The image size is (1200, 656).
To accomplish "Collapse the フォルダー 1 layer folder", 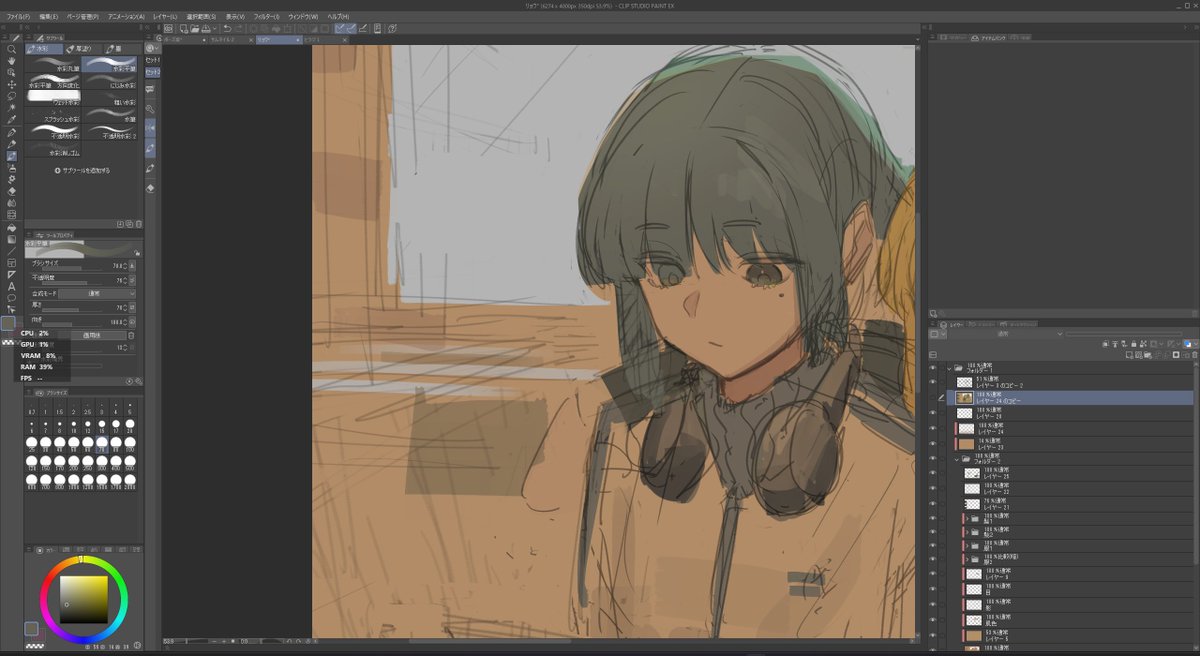I will (950, 369).
